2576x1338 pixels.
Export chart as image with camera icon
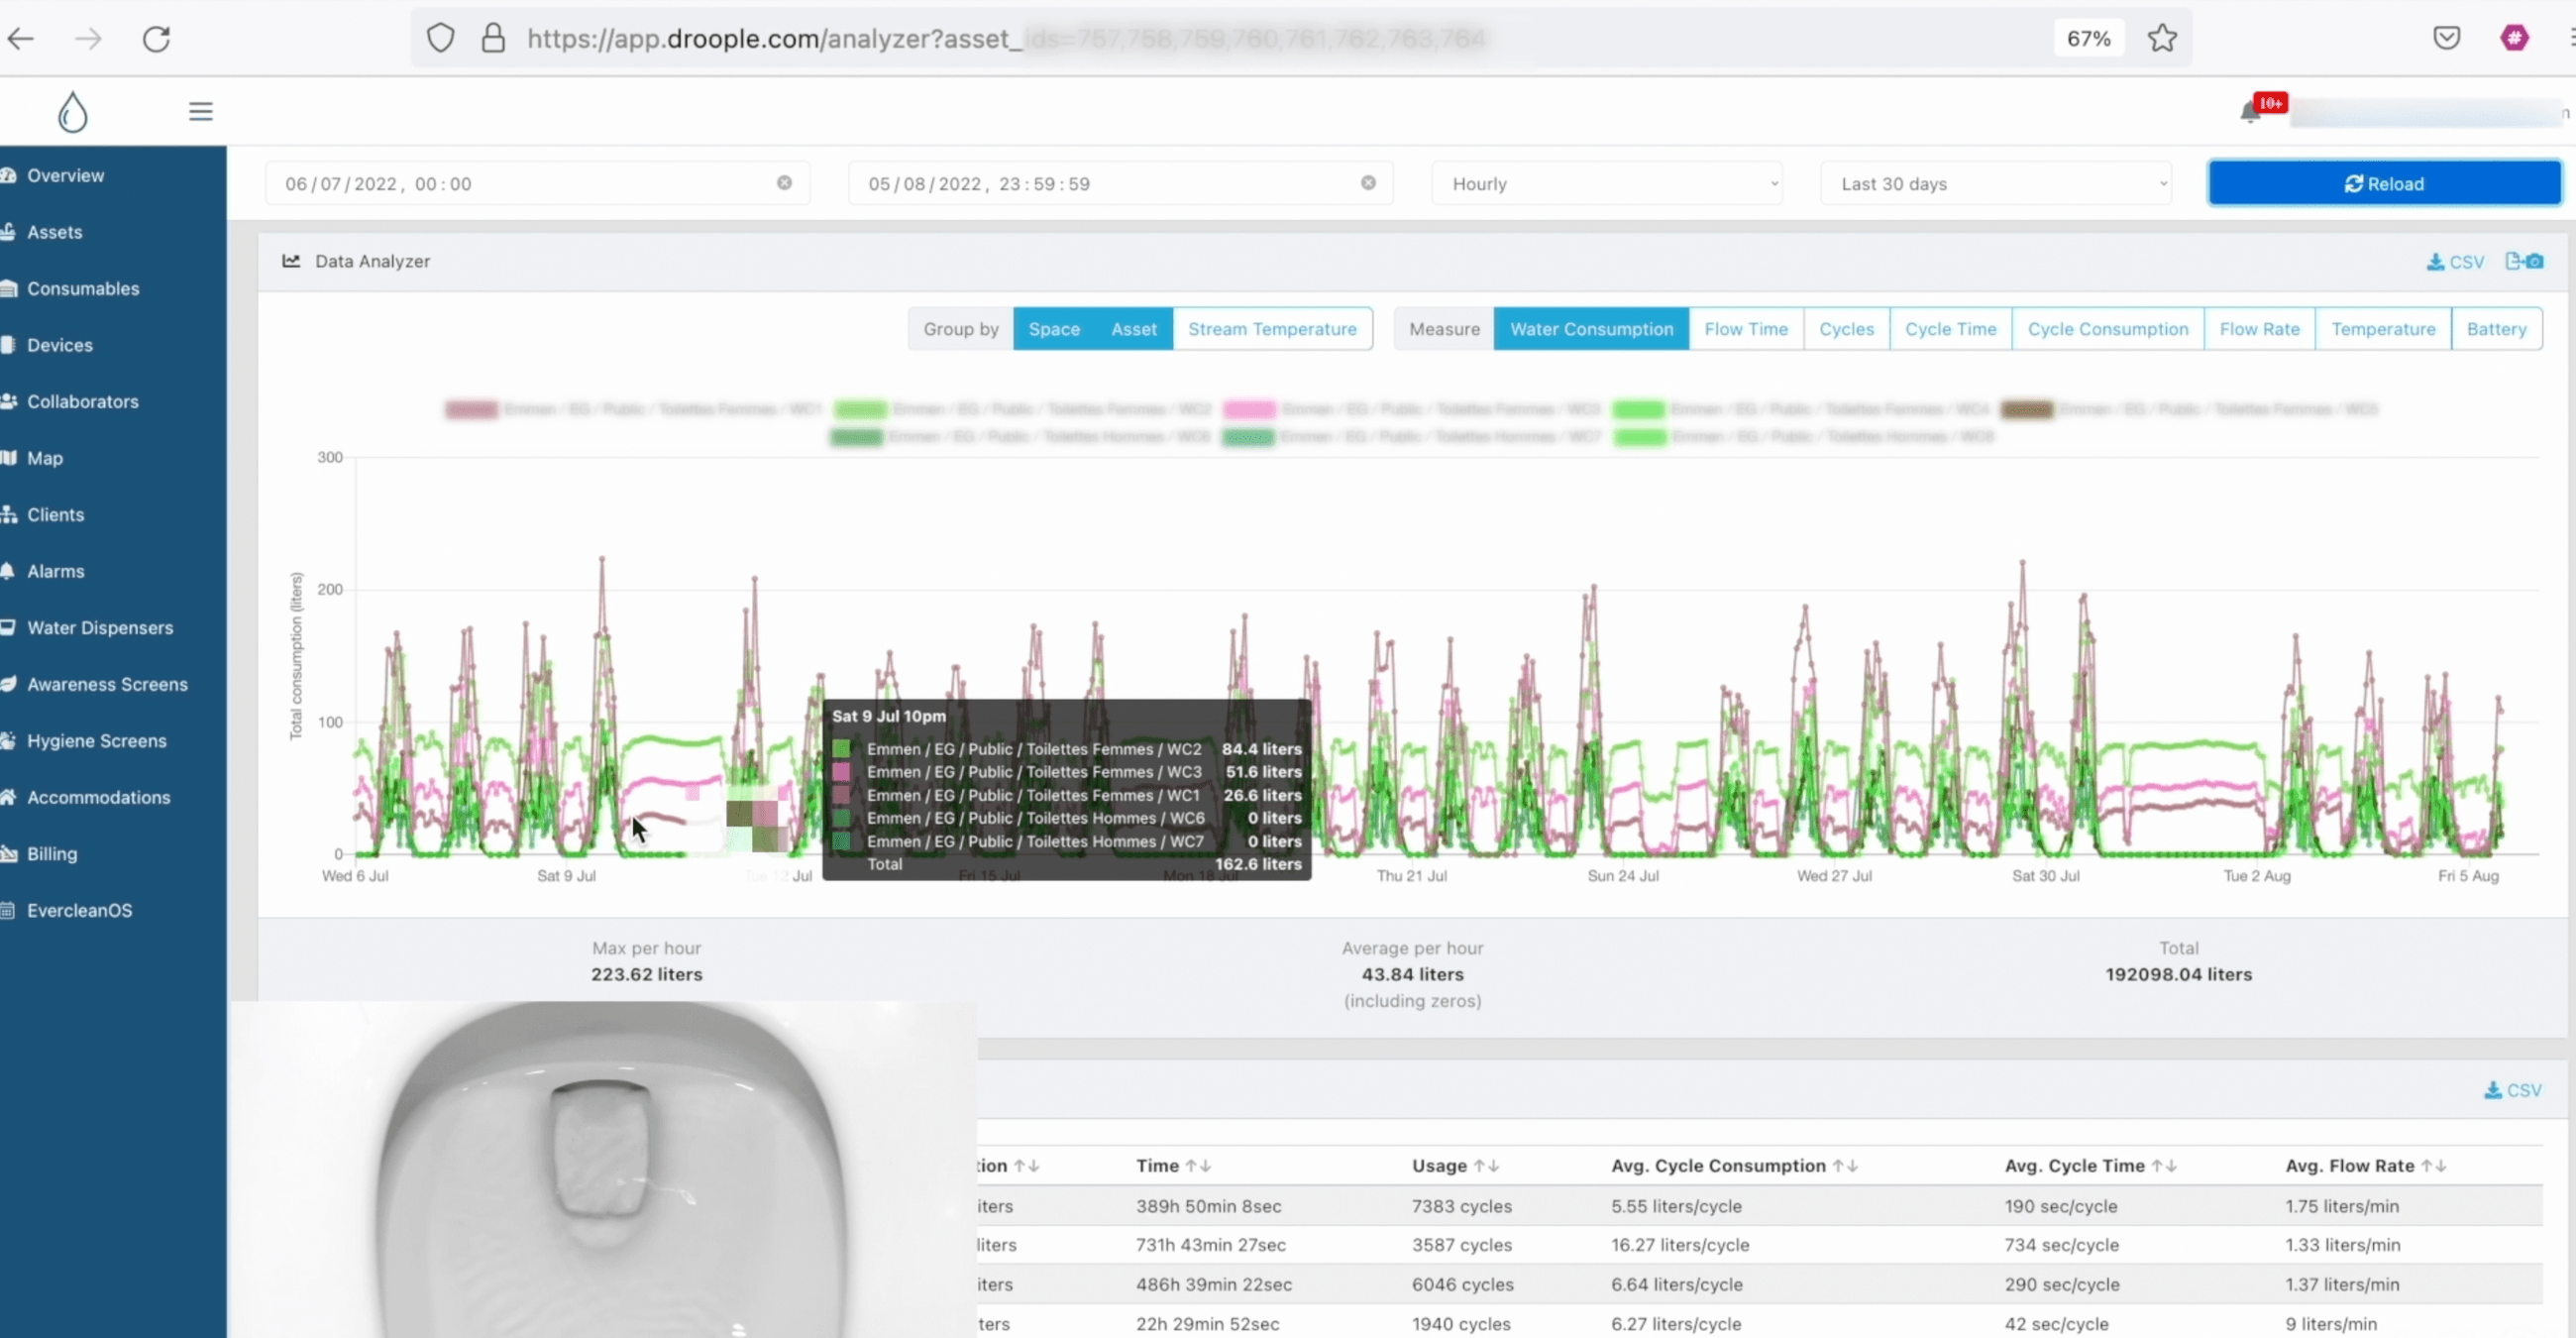point(2525,261)
